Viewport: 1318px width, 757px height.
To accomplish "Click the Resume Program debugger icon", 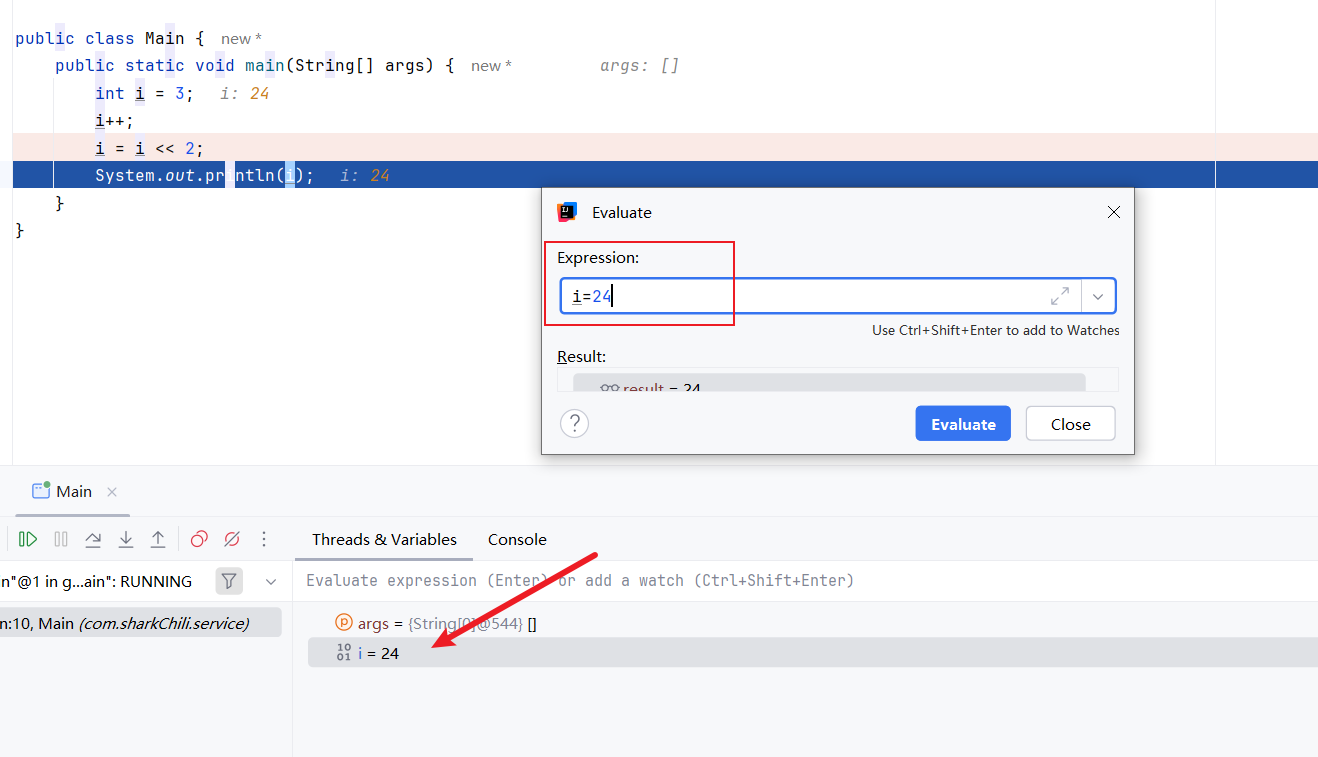I will pyautogui.click(x=28, y=539).
